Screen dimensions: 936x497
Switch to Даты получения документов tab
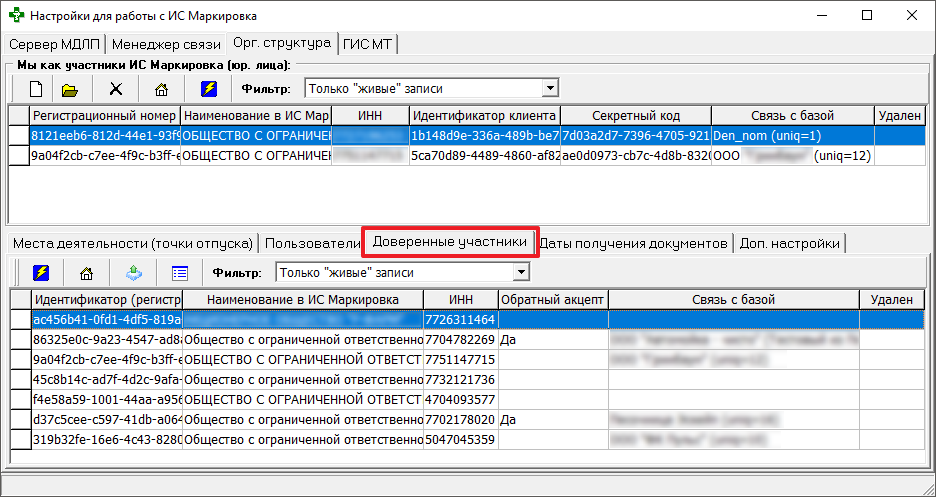click(634, 243)
